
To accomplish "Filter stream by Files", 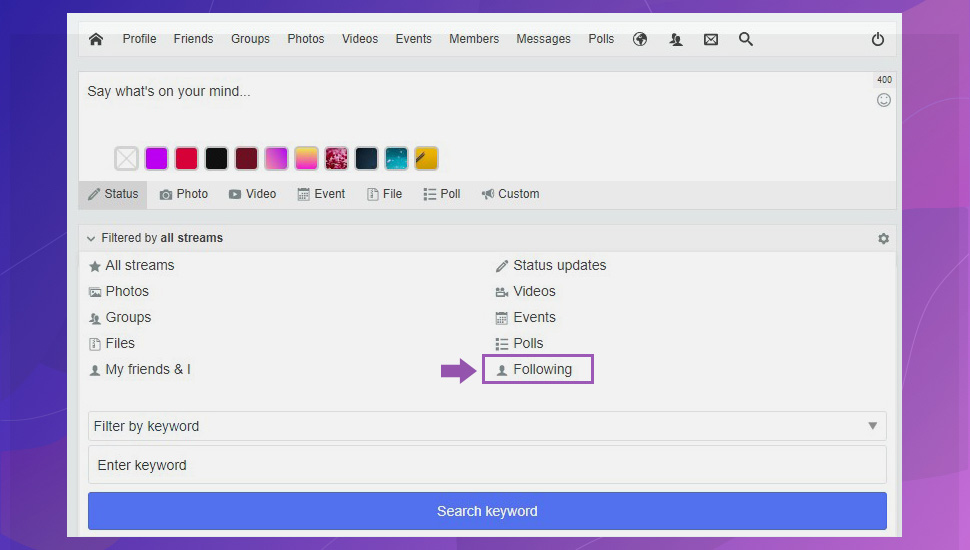I will 111,343.
